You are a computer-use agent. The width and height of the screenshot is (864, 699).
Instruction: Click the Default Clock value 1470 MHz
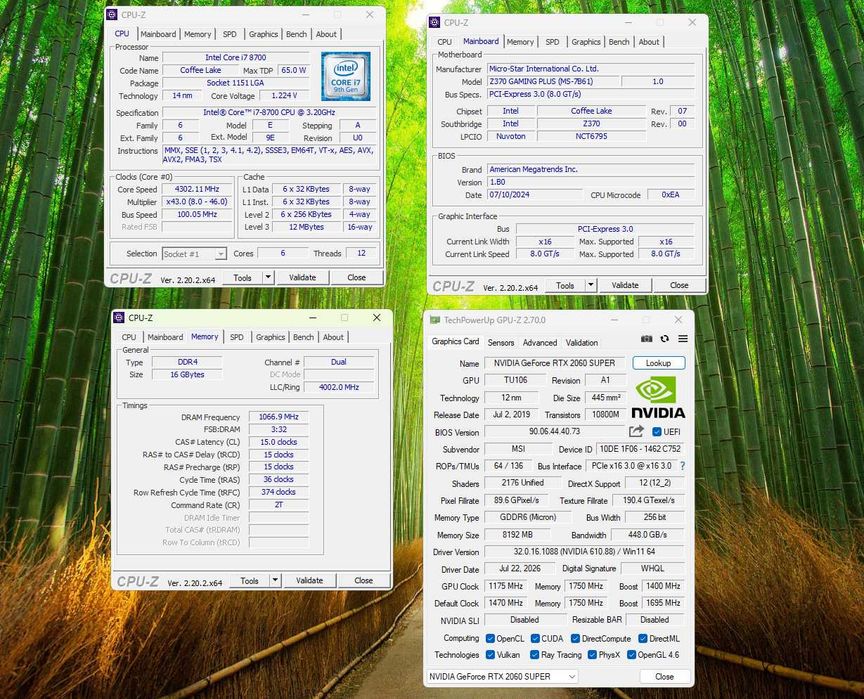(505, 603)
